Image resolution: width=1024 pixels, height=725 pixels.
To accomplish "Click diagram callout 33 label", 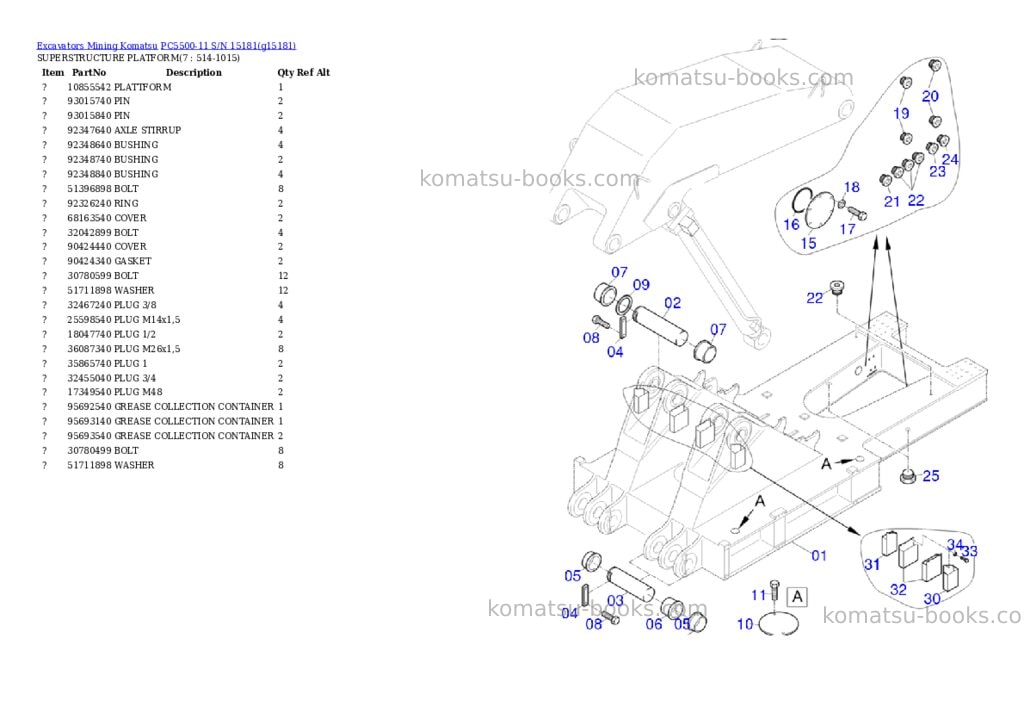I will 970,551.
